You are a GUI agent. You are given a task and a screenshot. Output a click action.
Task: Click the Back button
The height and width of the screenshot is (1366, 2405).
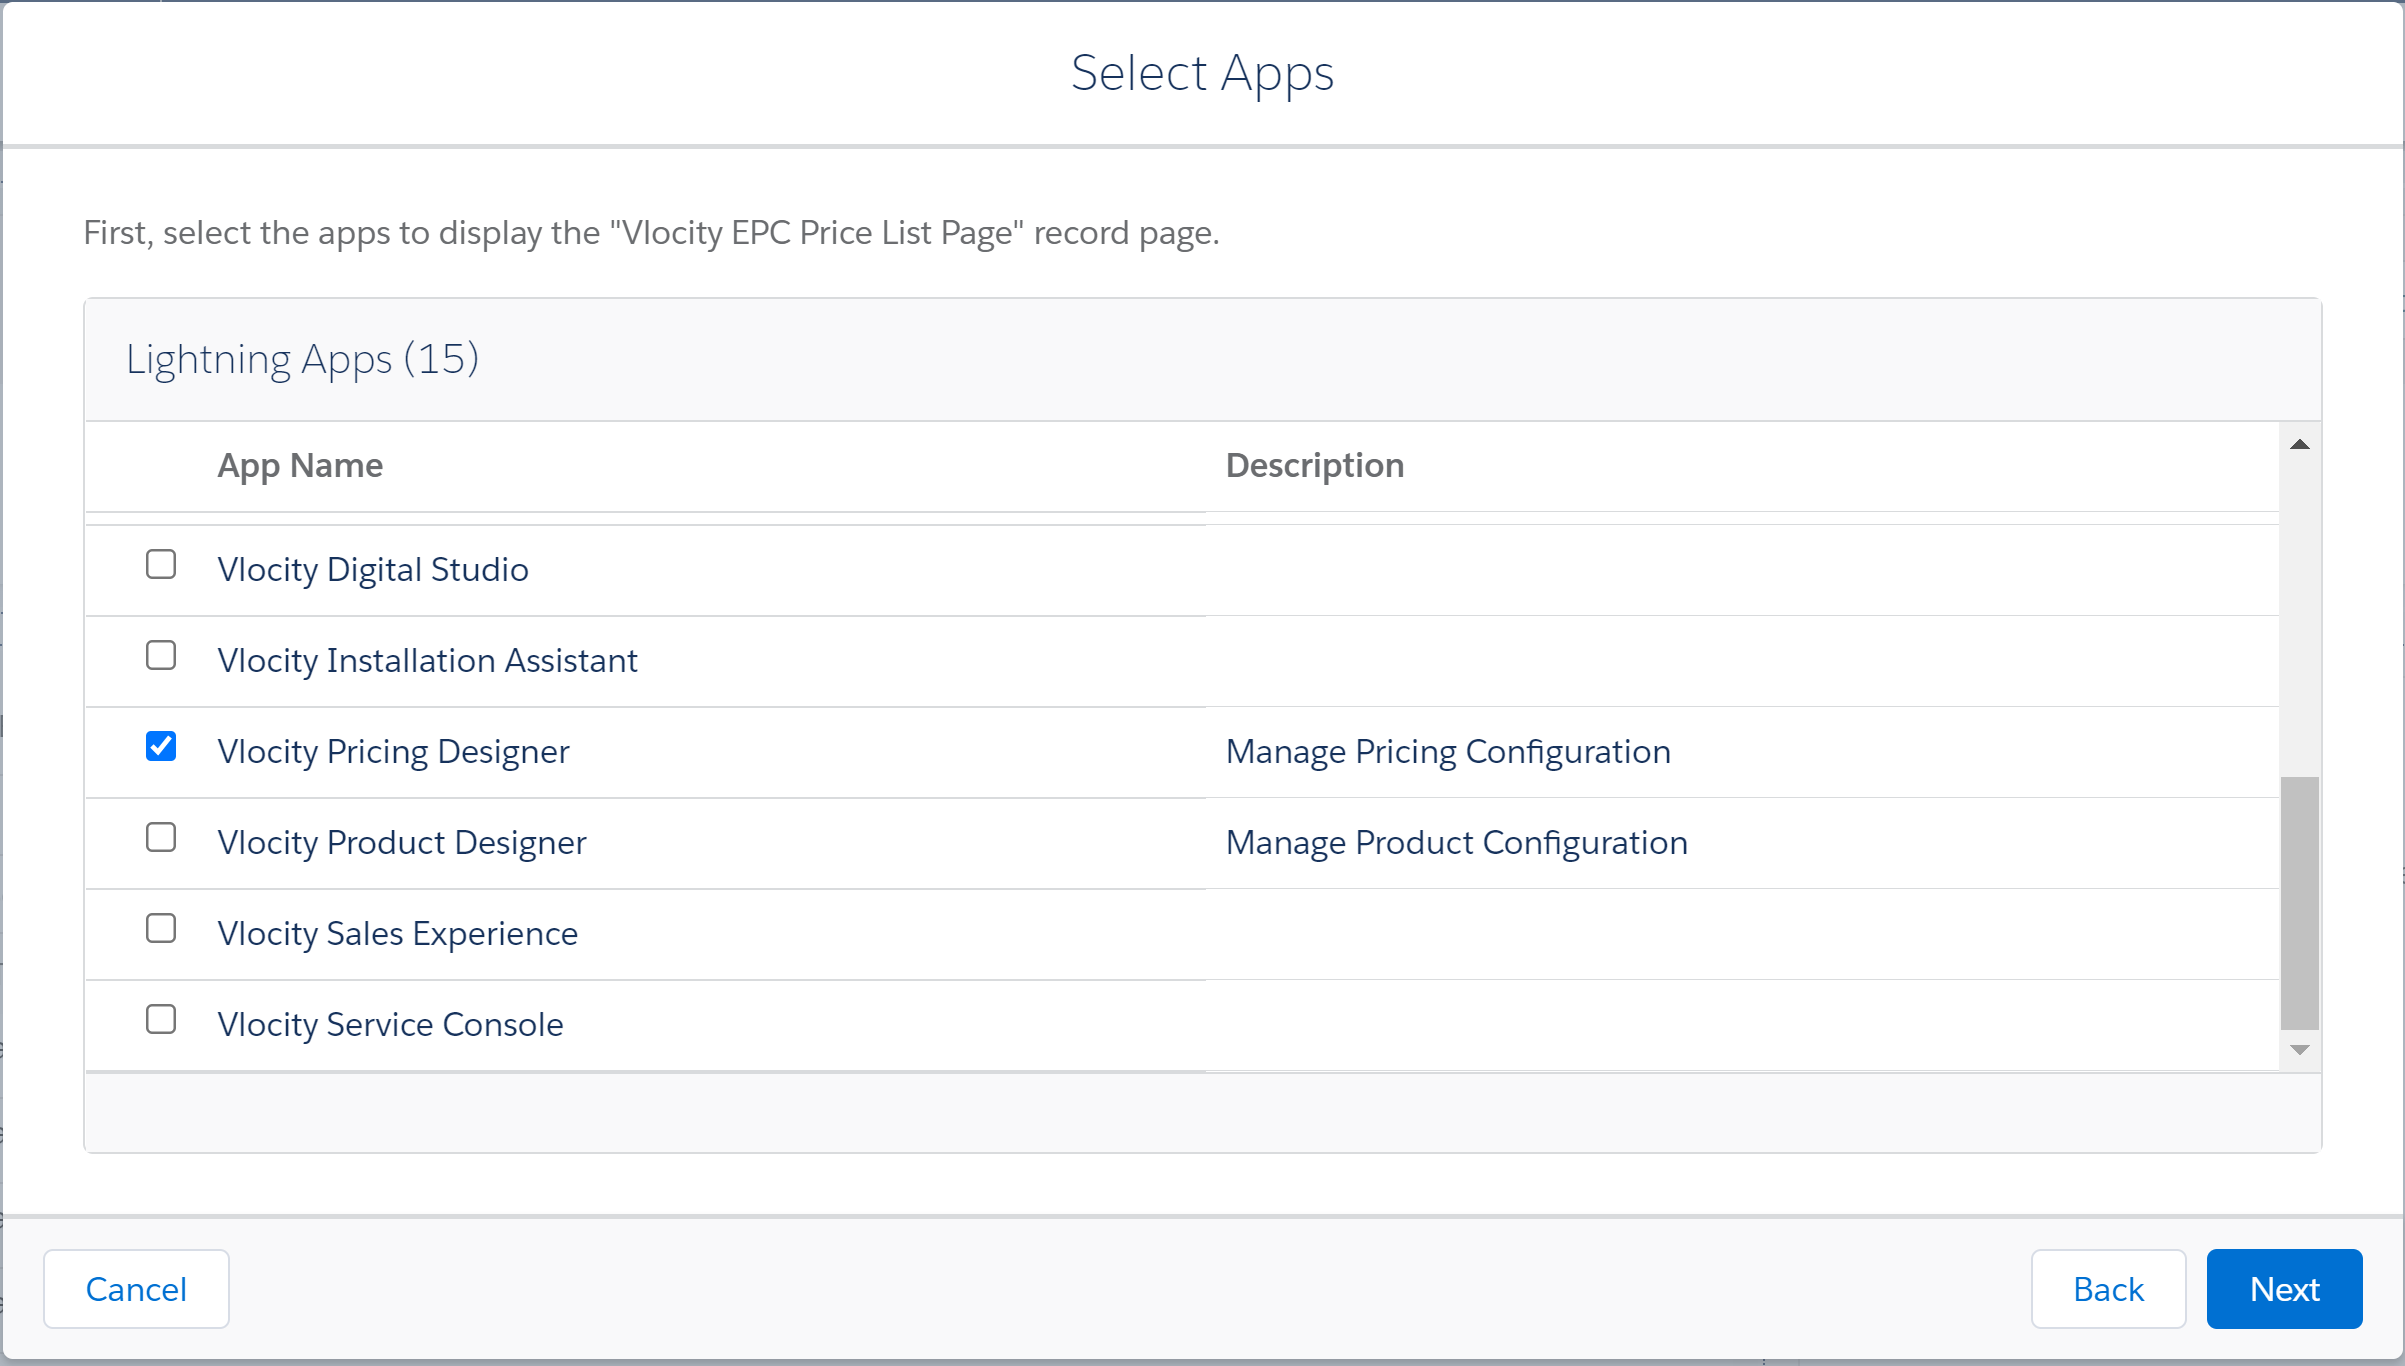[x=2108, y=1289]
